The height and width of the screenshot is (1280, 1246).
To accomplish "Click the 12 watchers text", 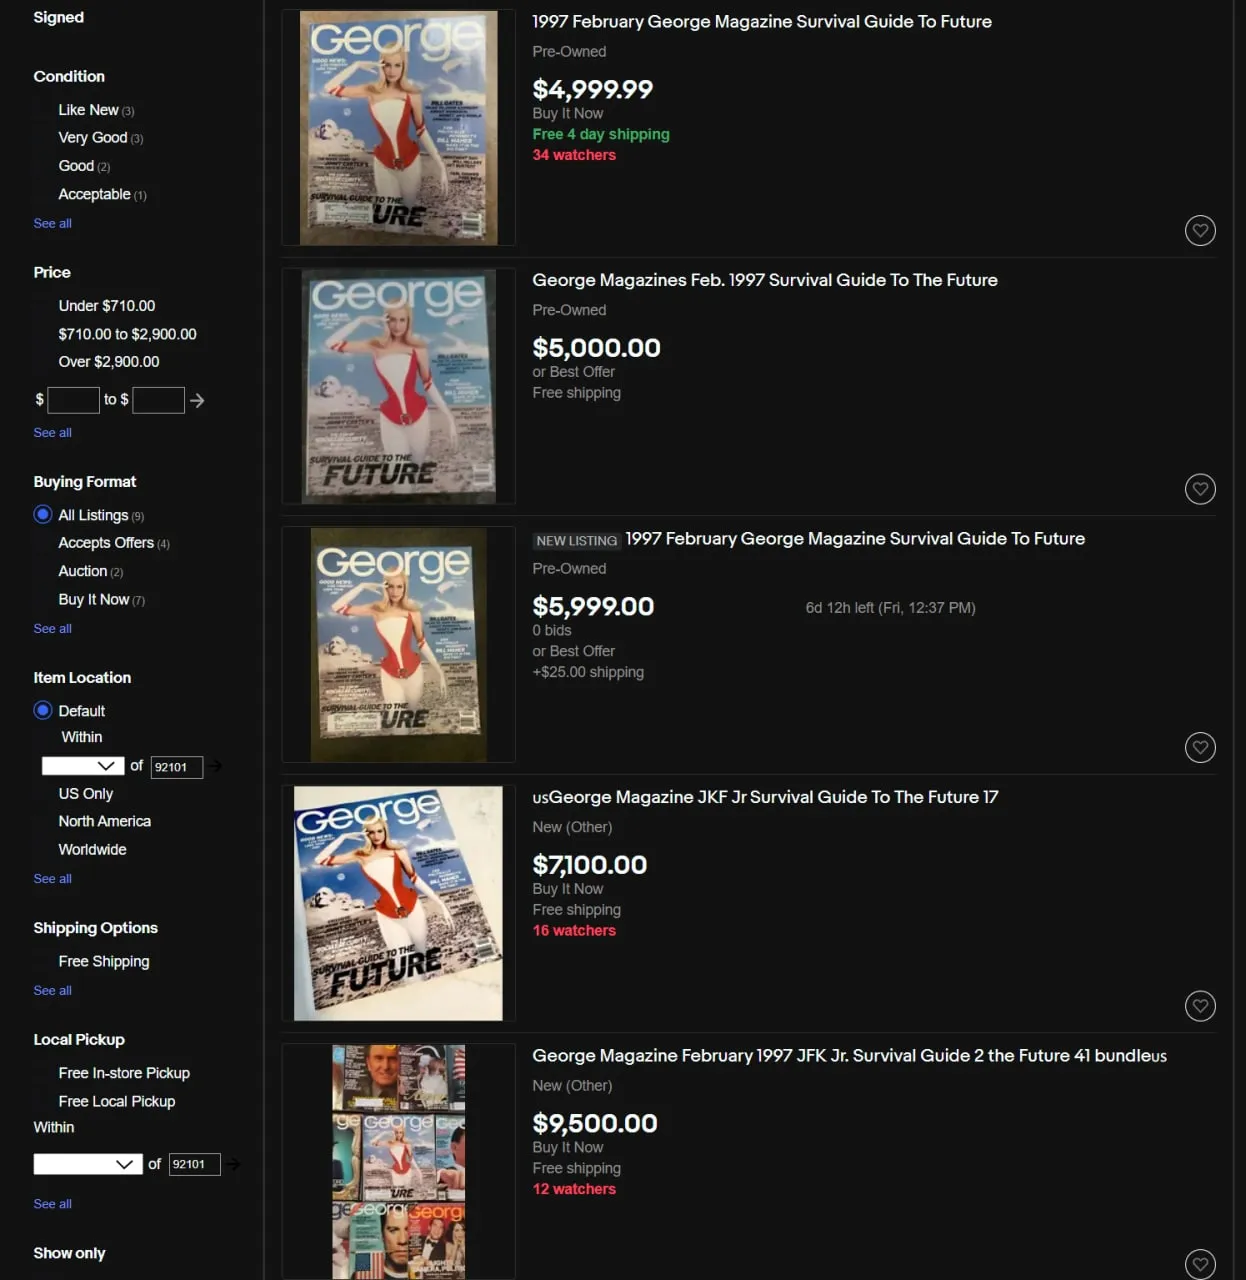I will [x=574, y=1189].
